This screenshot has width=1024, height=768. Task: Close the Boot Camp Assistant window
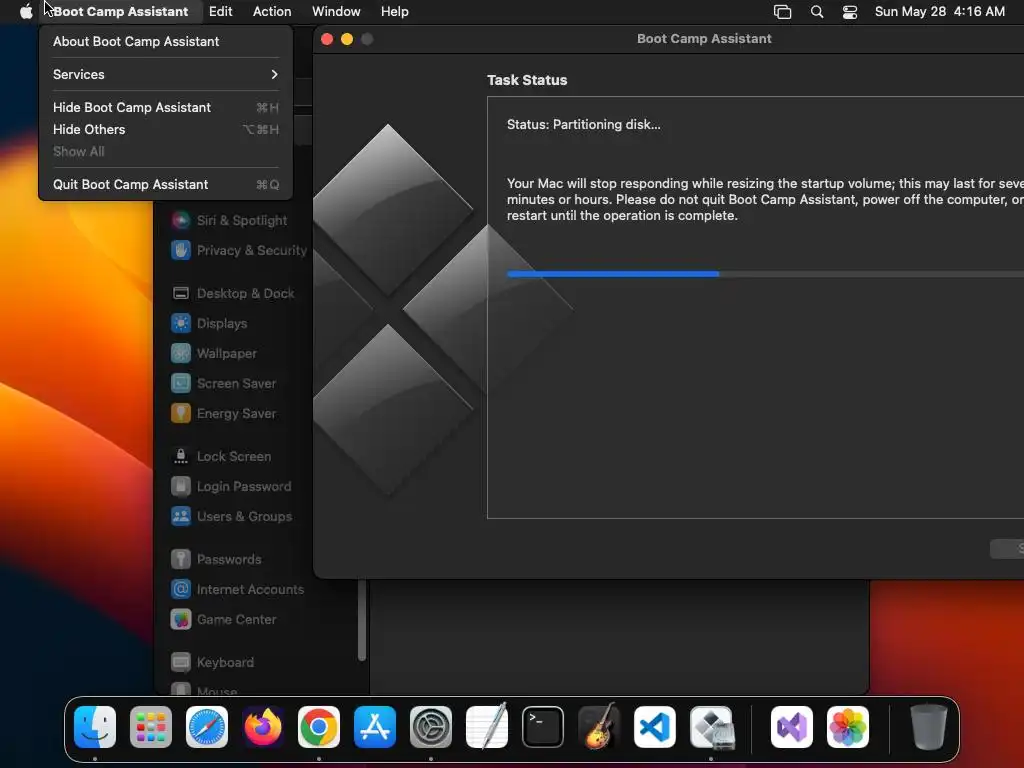(327, 39)
